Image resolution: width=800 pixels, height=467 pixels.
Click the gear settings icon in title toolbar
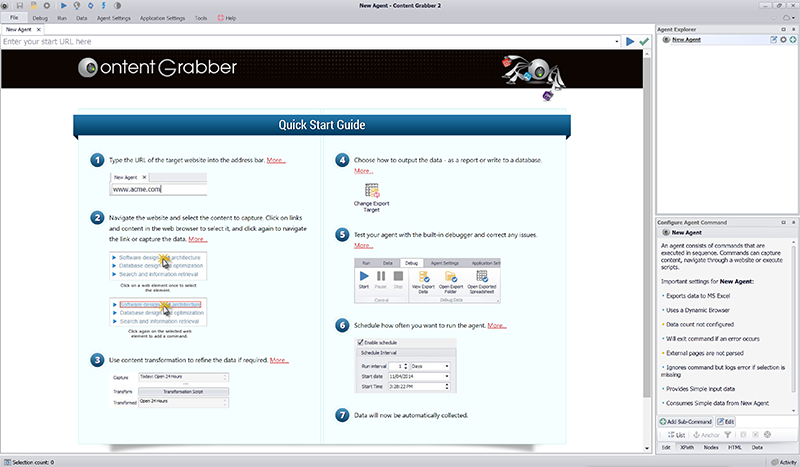point(47,6)
